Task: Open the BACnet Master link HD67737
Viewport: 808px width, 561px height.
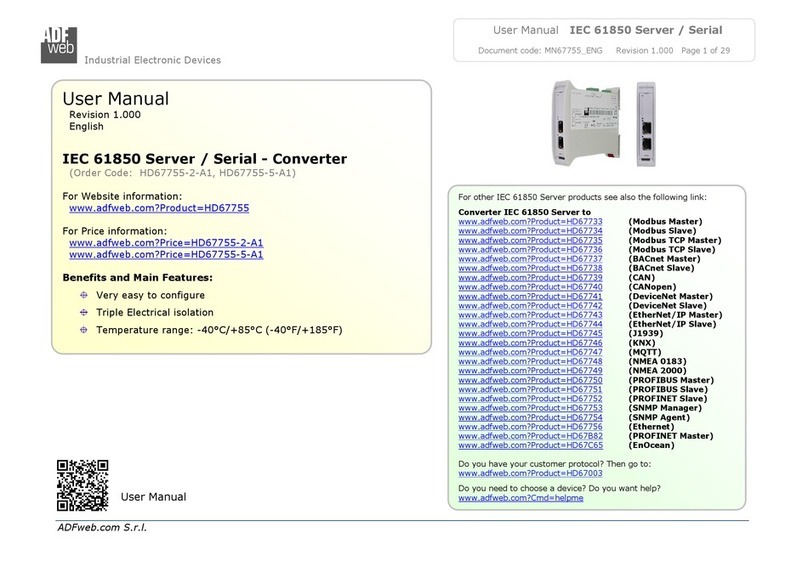Action: tap(530, 259)
